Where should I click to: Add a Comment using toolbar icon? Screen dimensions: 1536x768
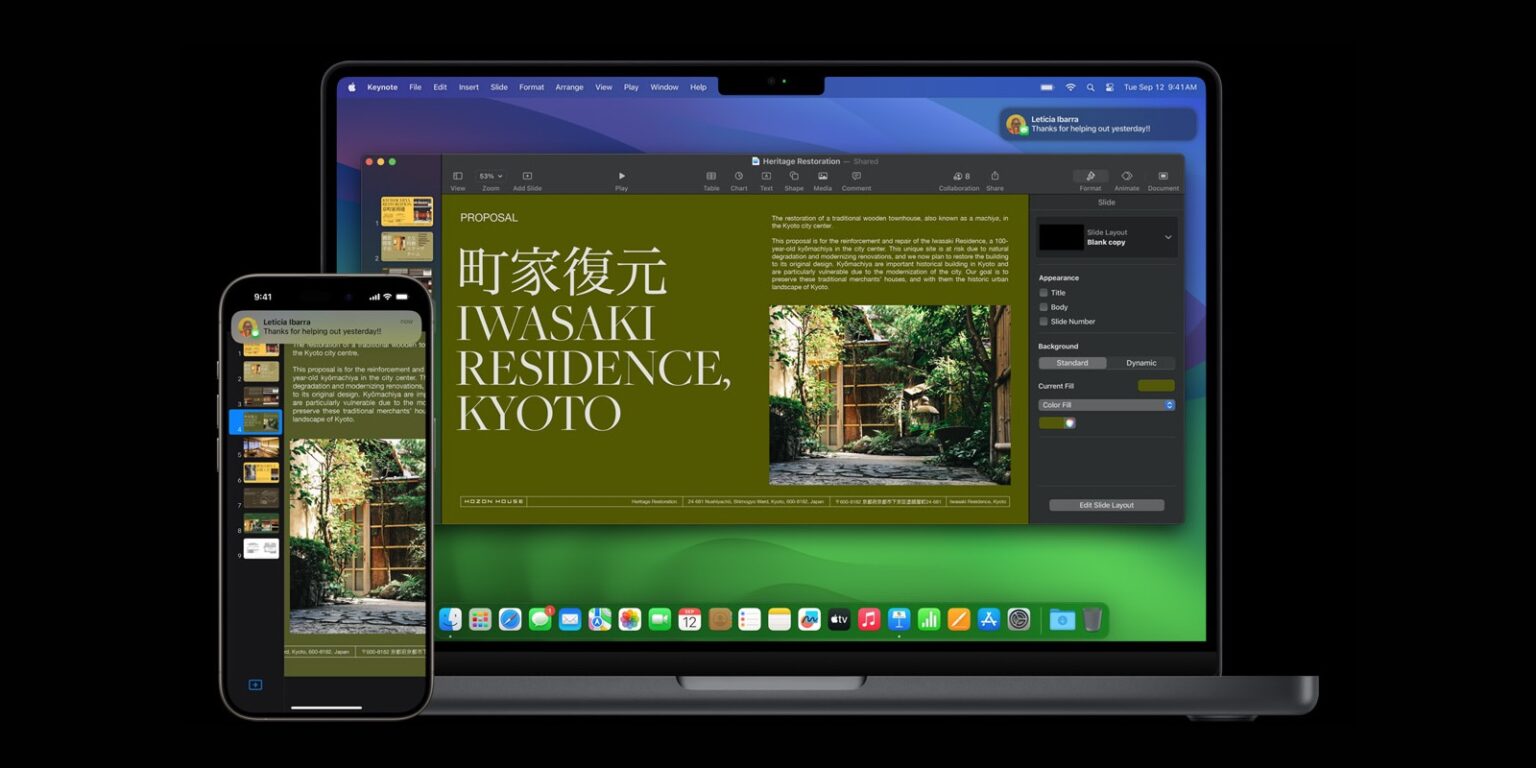point(856,177)
